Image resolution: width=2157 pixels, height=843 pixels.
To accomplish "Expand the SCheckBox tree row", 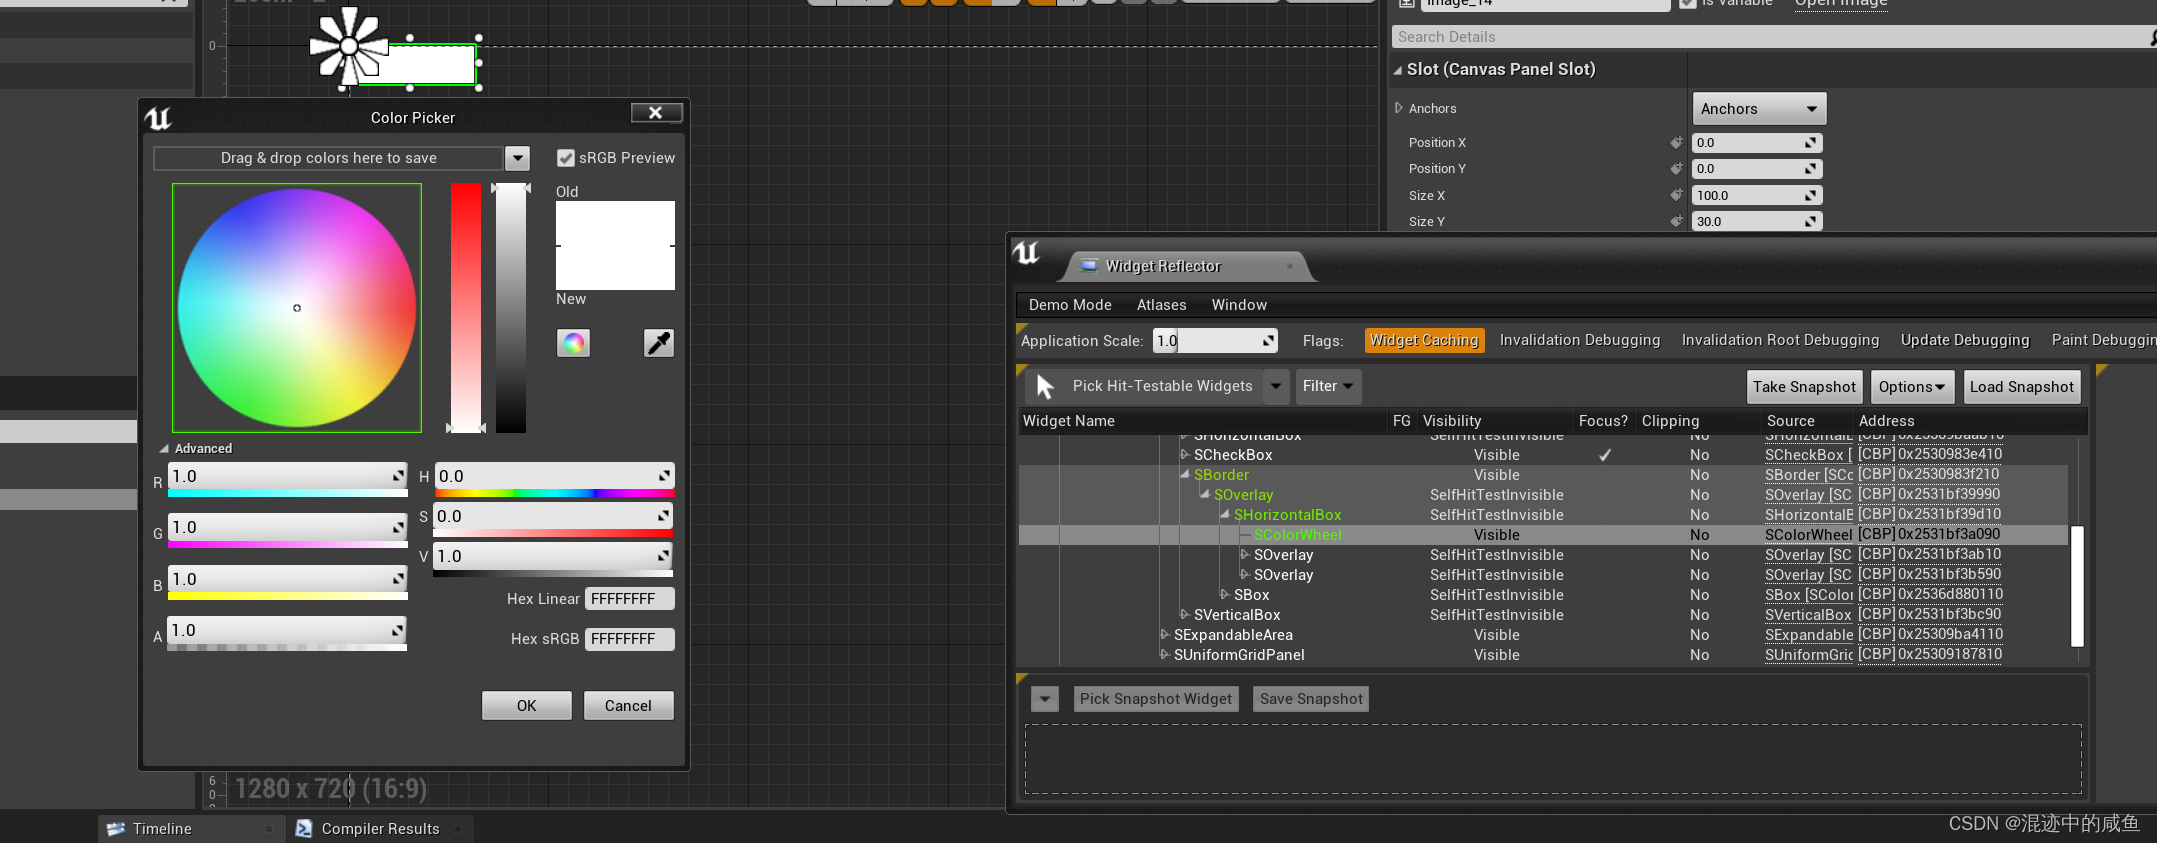I will (1185, 454).
